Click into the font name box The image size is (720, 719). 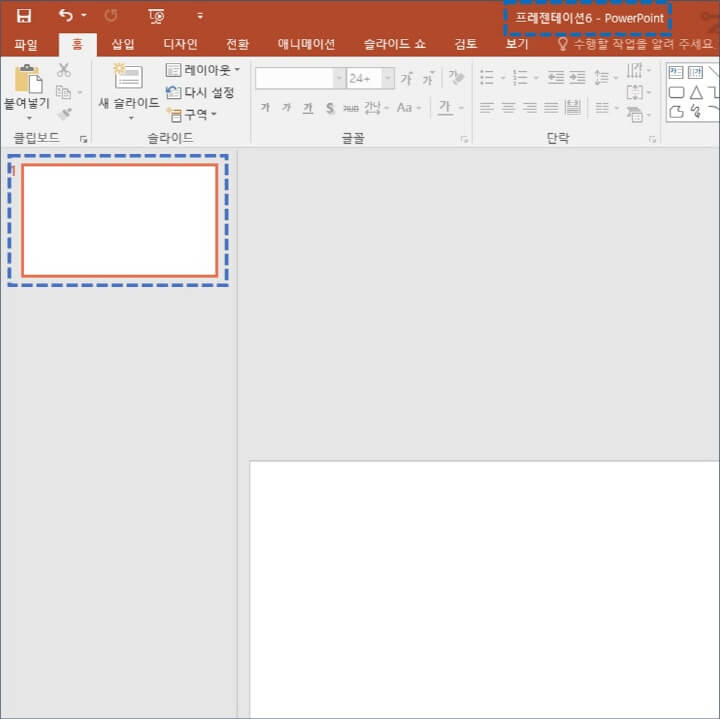coord(294,78)
